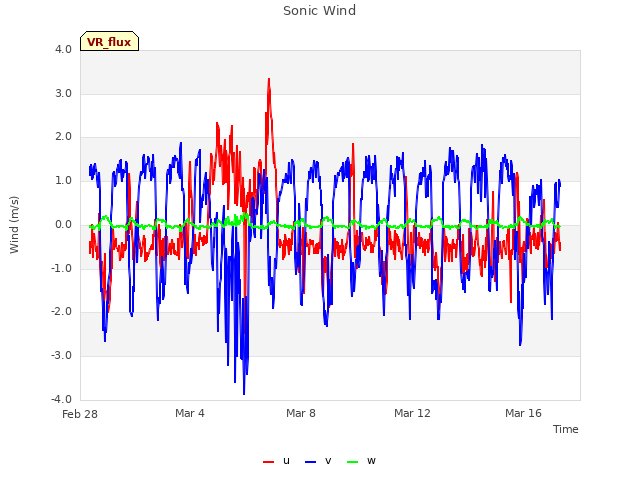
Task: Click the 0.0 y-axis tick label
Action: click(x=63, y=224)
